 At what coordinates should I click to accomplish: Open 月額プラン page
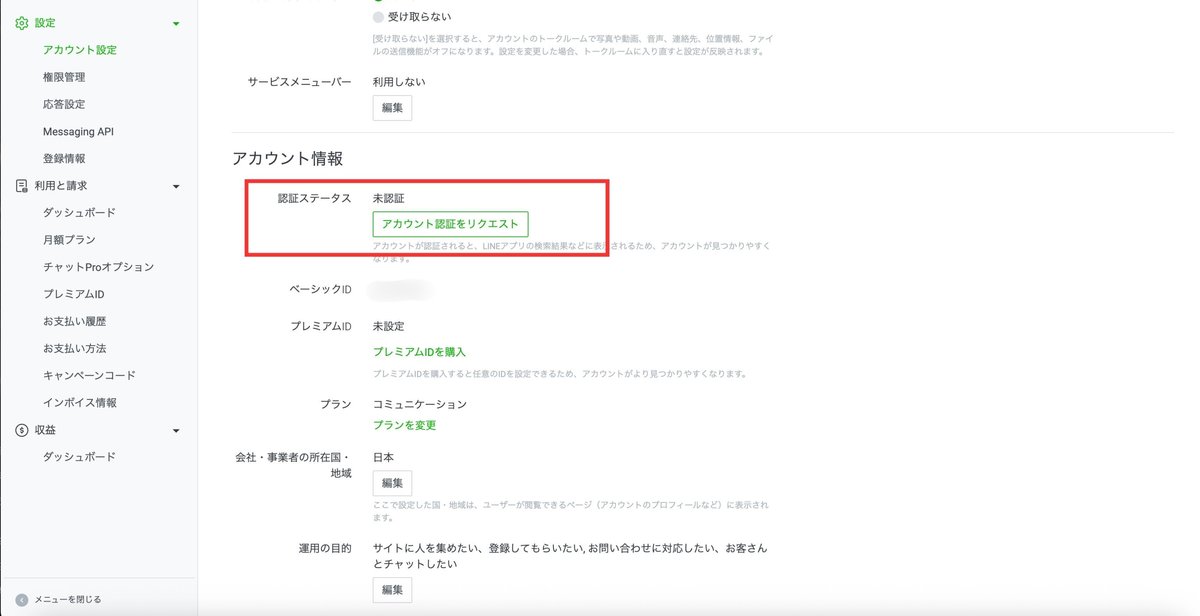click(x=69, y=240)
